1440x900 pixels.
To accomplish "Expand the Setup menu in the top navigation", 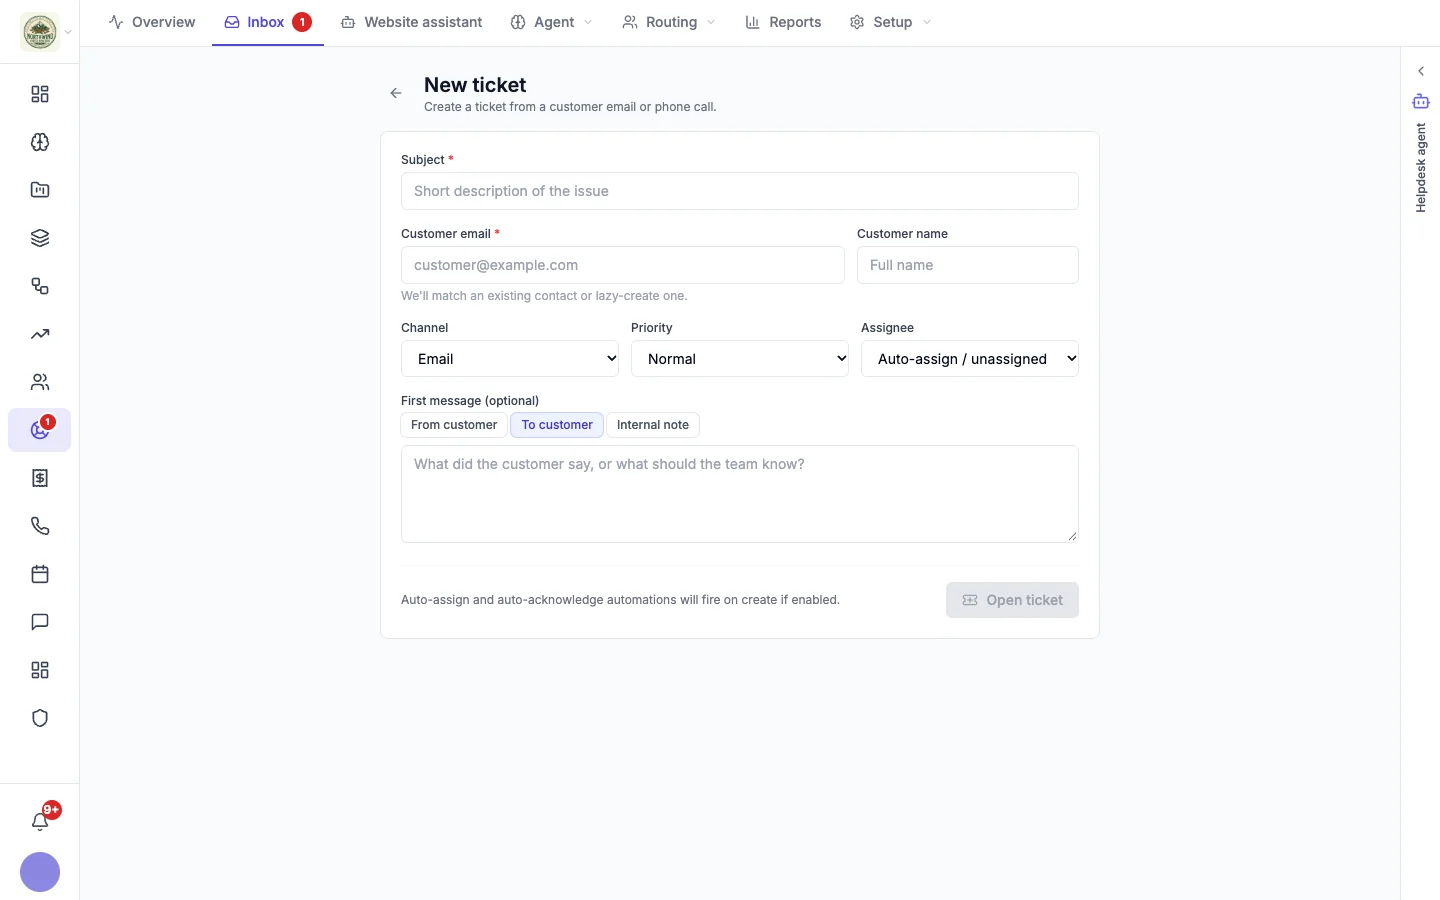I will click(891, 22).
